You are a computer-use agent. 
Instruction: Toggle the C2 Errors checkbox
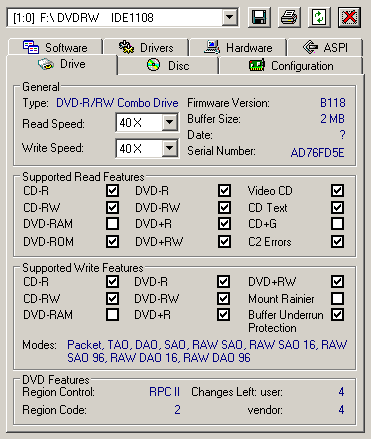pyautogui.click(x=337, y=242)
